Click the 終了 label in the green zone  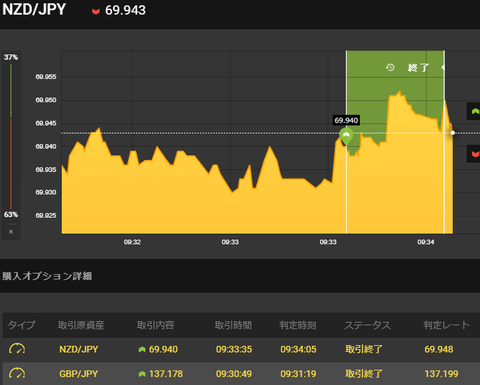pos(418,68)
